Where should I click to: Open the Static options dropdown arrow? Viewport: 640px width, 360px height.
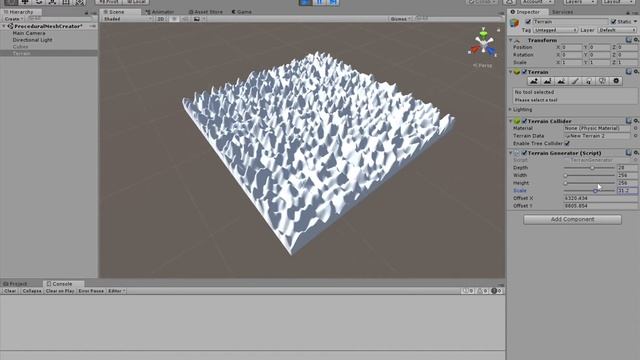(635, 21)
